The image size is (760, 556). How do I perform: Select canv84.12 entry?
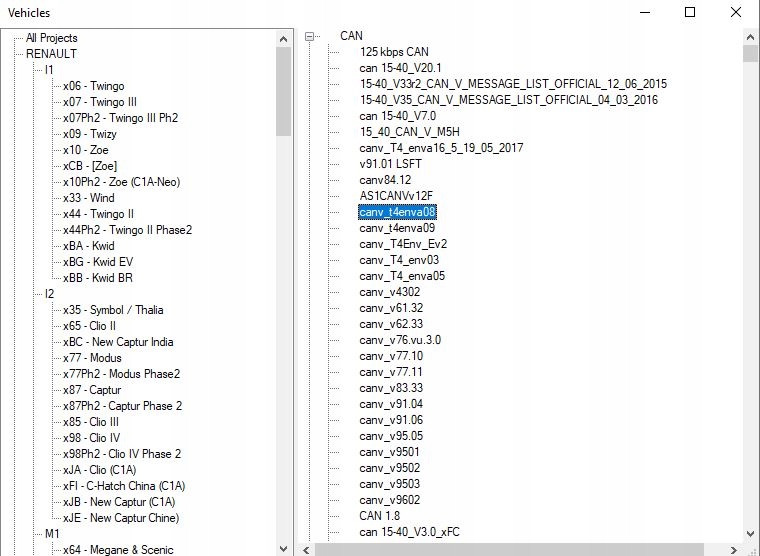pyautogui.click(x=385, y=180)
